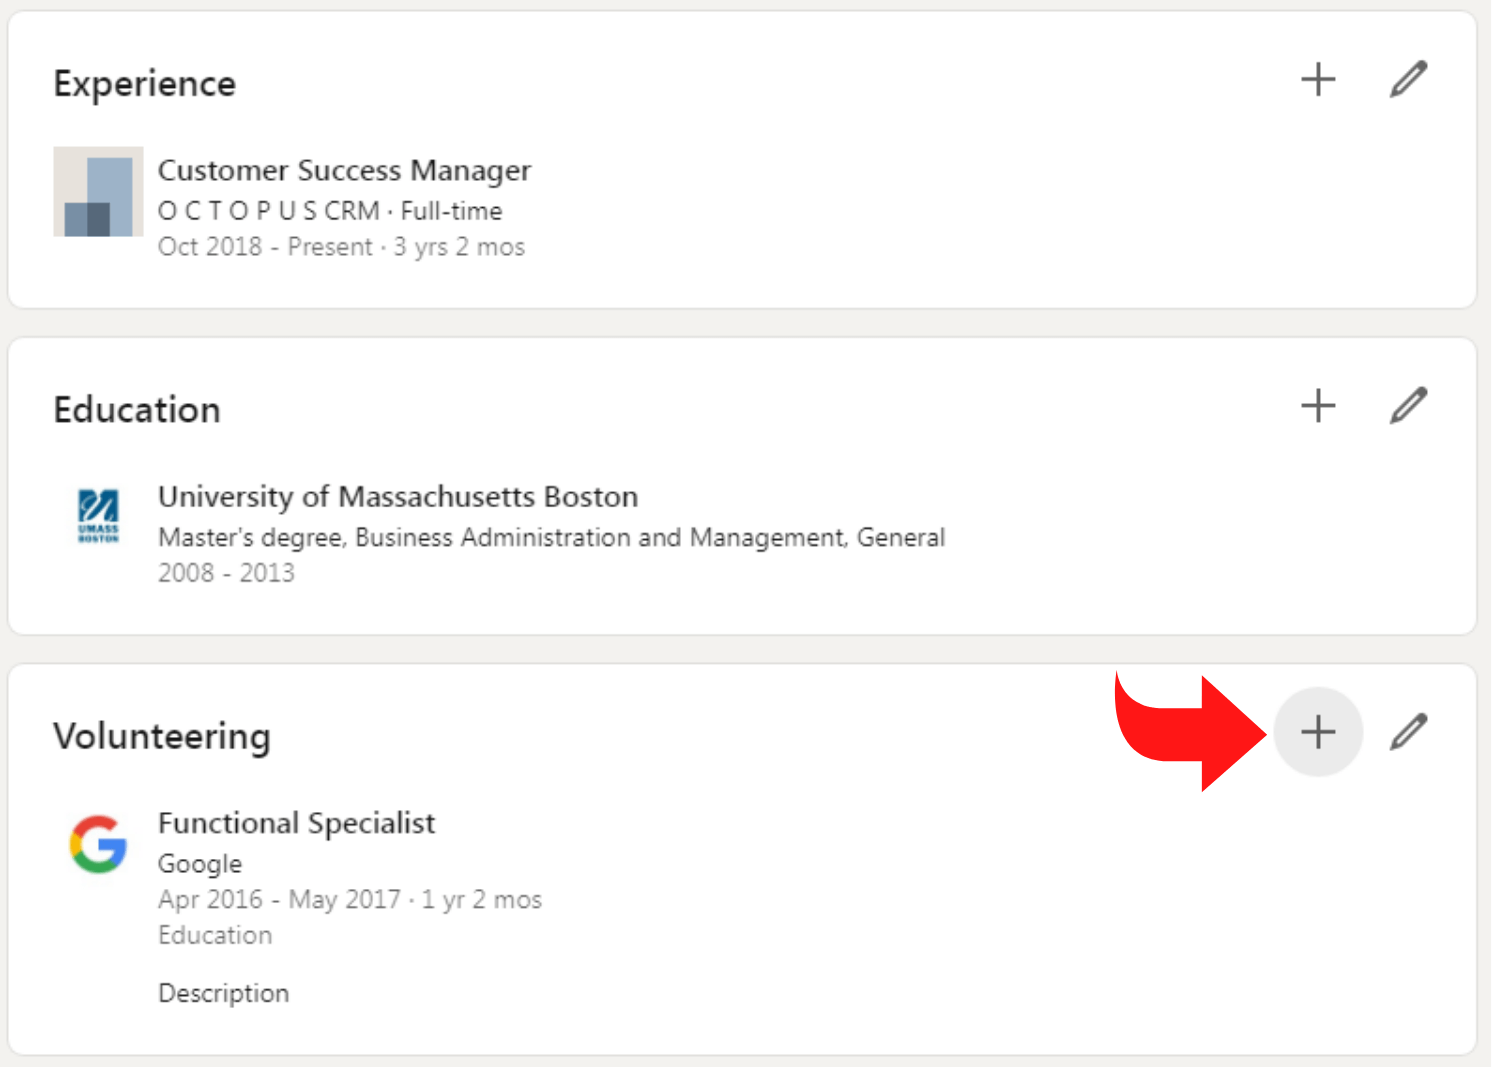Open the Functional Specialist volunteer role
Image resolution: width=1493 pixels, height=1067 pixels.
[x=296, y=823]
